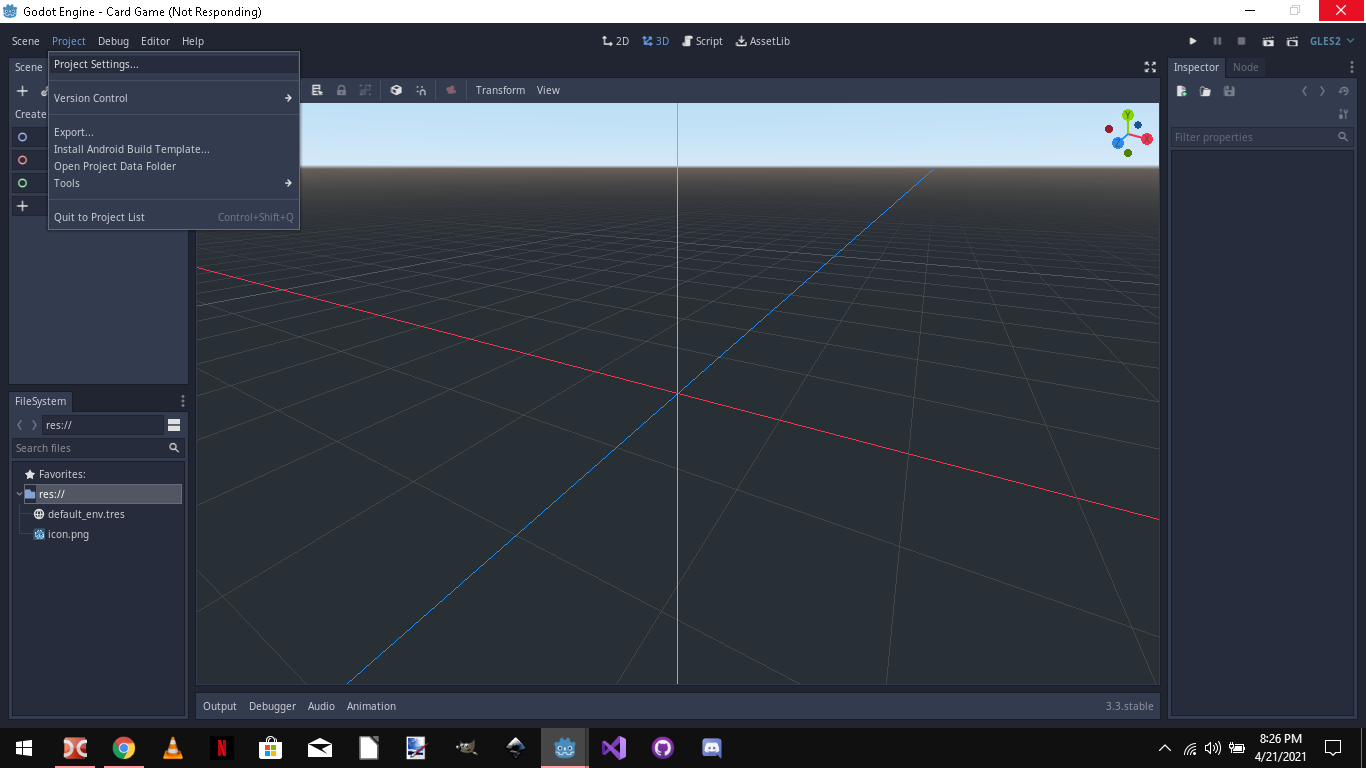The image size is (1366, 768).
Task: Open the GLES2 renderer dropdown
Action: pyautogui.click(x=1330, y=41)
